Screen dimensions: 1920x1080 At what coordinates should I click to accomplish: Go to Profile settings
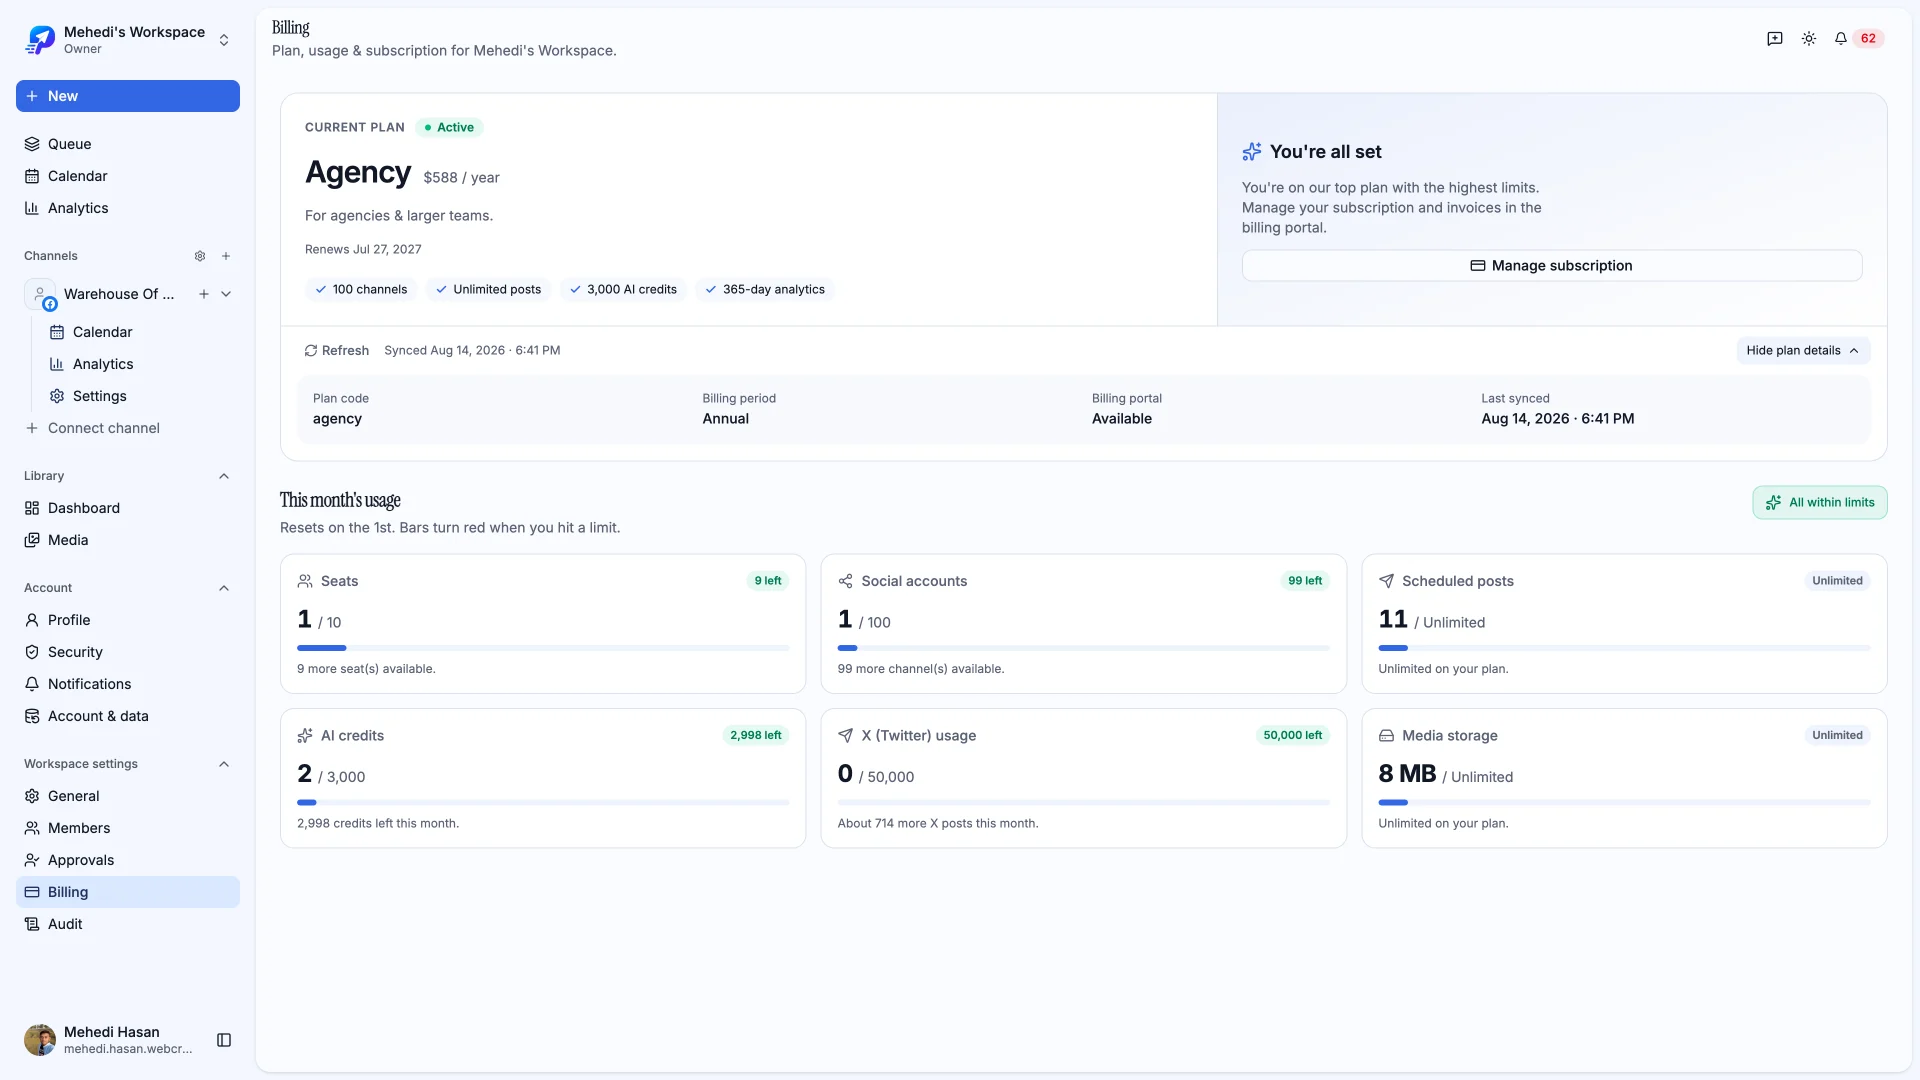point(128,620)
